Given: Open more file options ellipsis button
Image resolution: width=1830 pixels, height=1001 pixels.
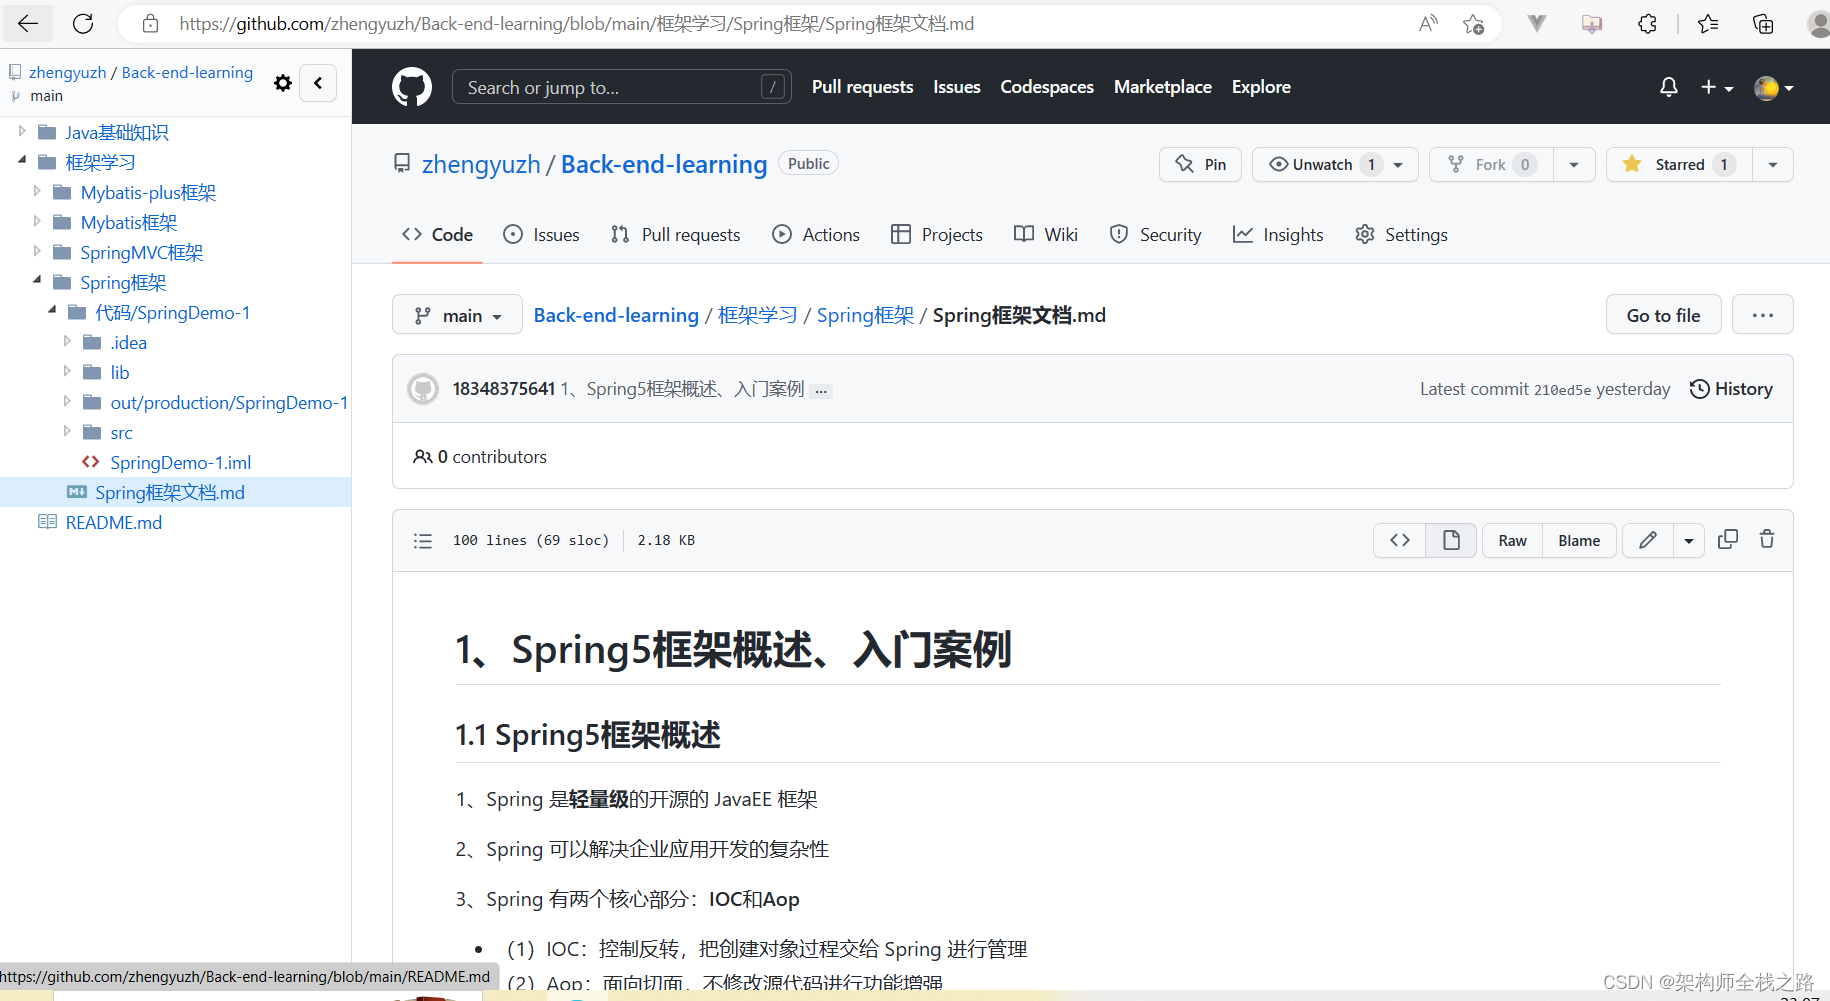Looking at the screenshot, I should [1763, 315].
